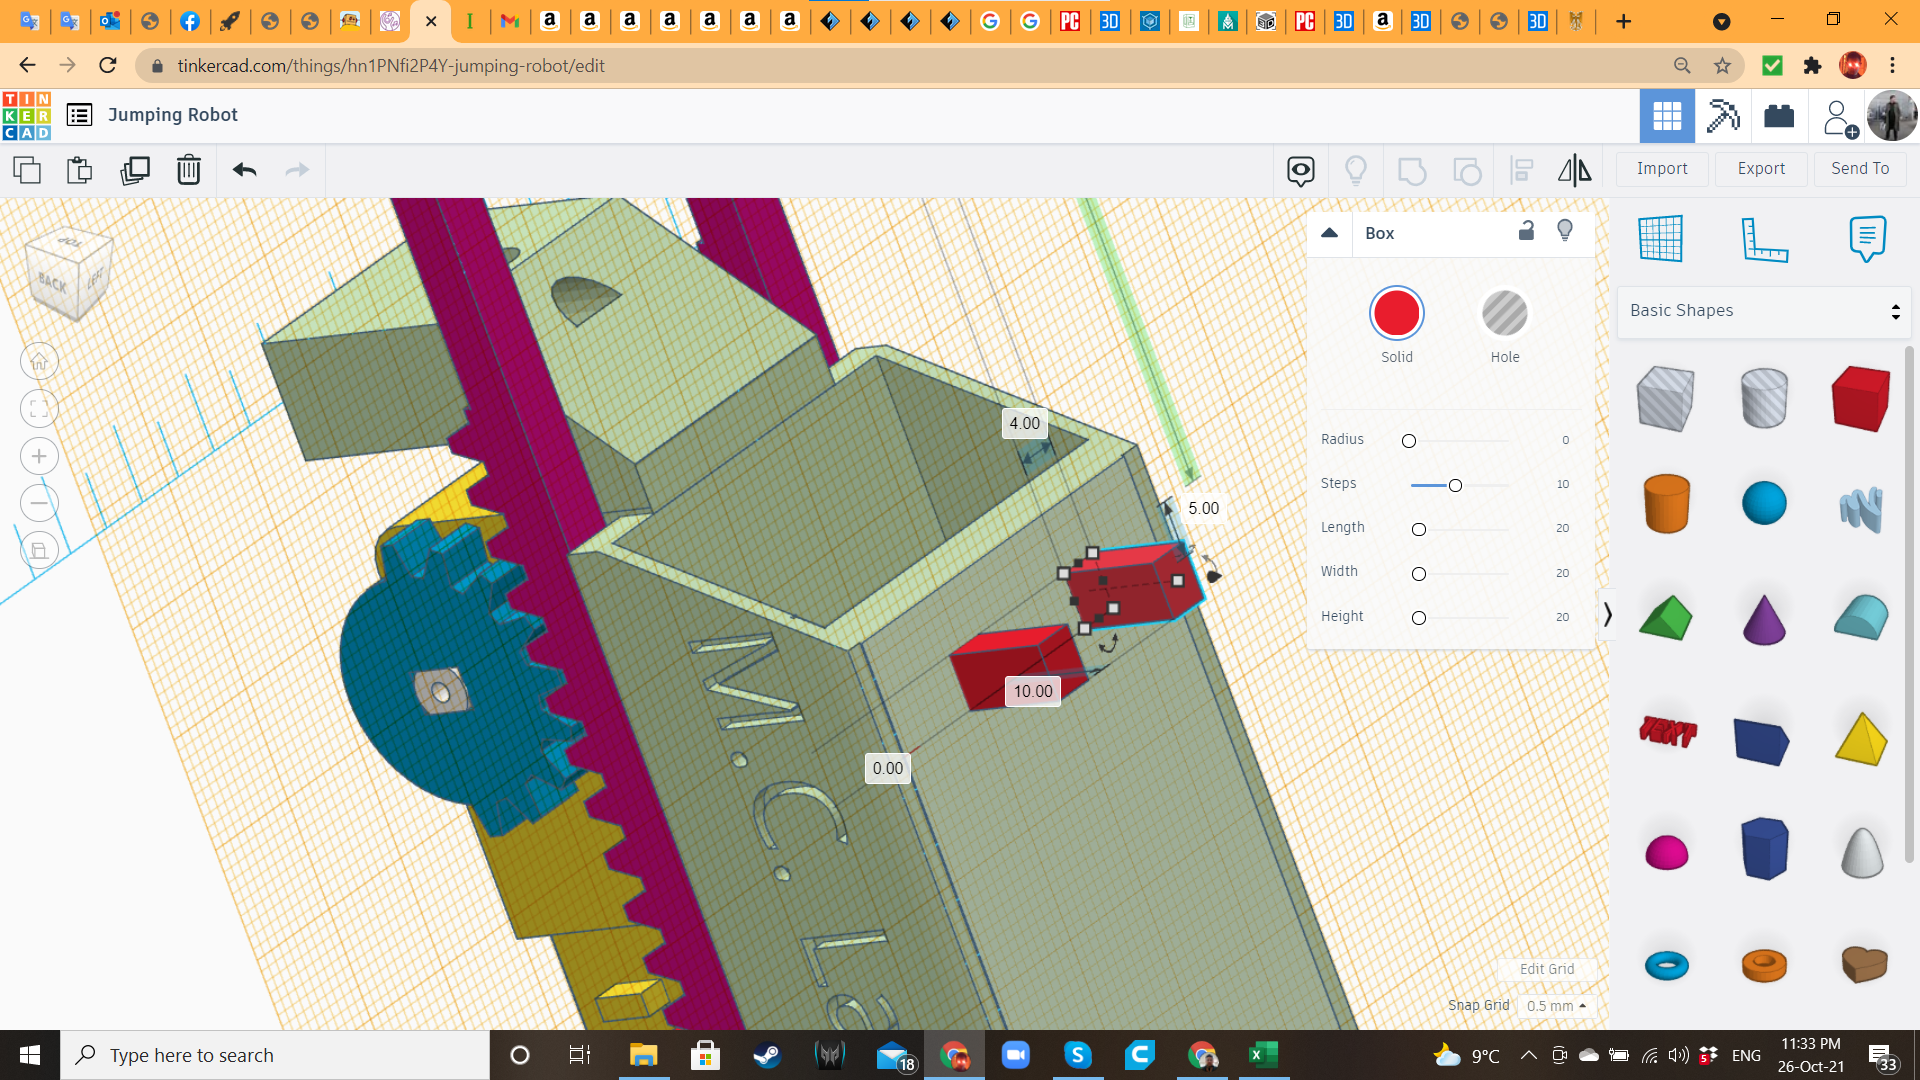This screenshot has height=1080, width=1920.
Task: Click the Import button
Action: tap(1661, 169)
